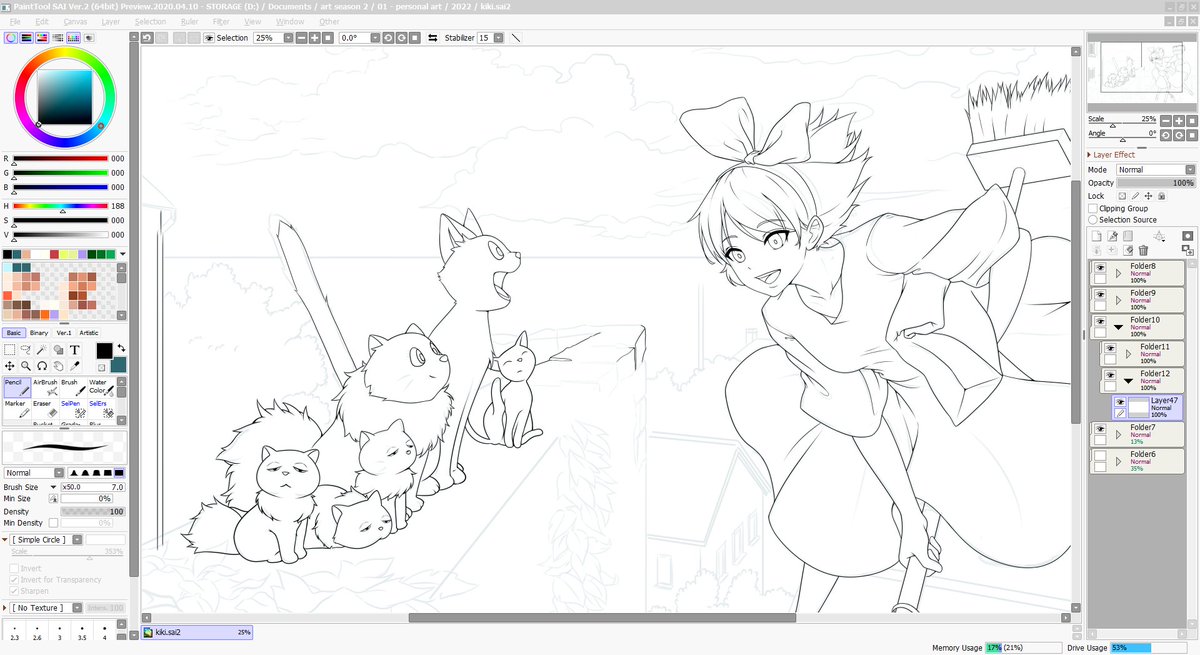Click the black foreground color swatch

click(x=104, y=351)
